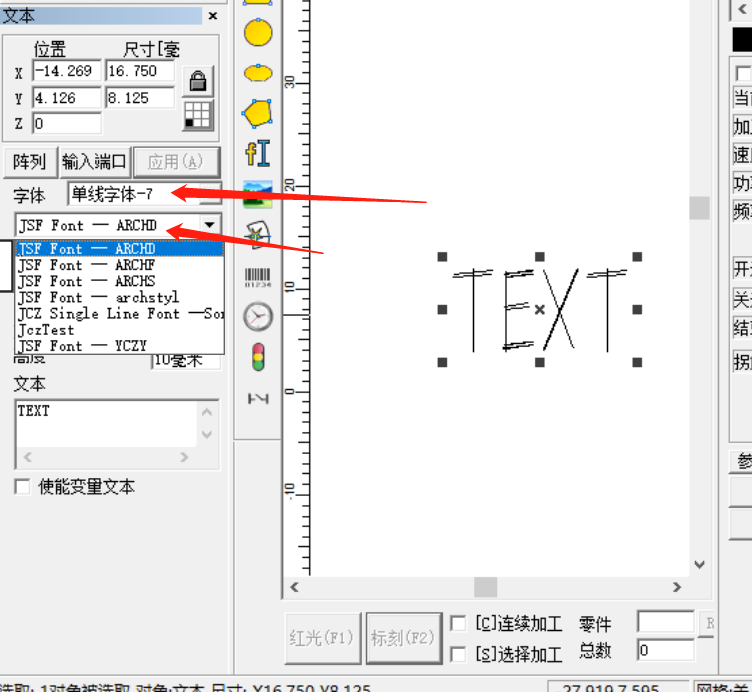
Task: Click the X position field
Action: [x=67, y=71]
